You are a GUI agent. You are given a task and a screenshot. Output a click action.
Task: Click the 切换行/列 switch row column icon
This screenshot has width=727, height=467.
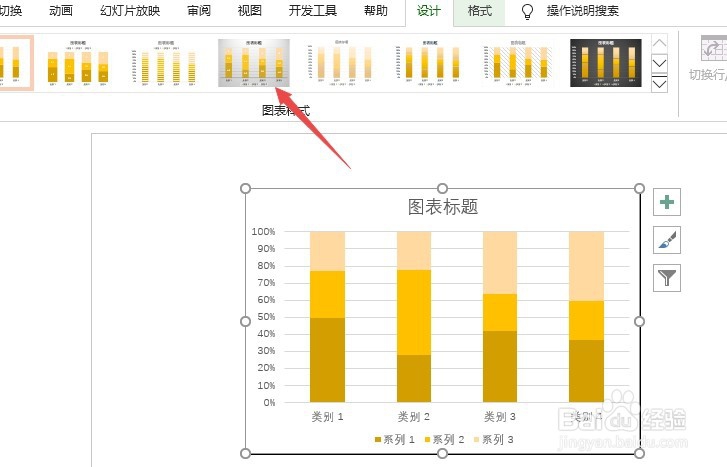(x=714, y=47)
